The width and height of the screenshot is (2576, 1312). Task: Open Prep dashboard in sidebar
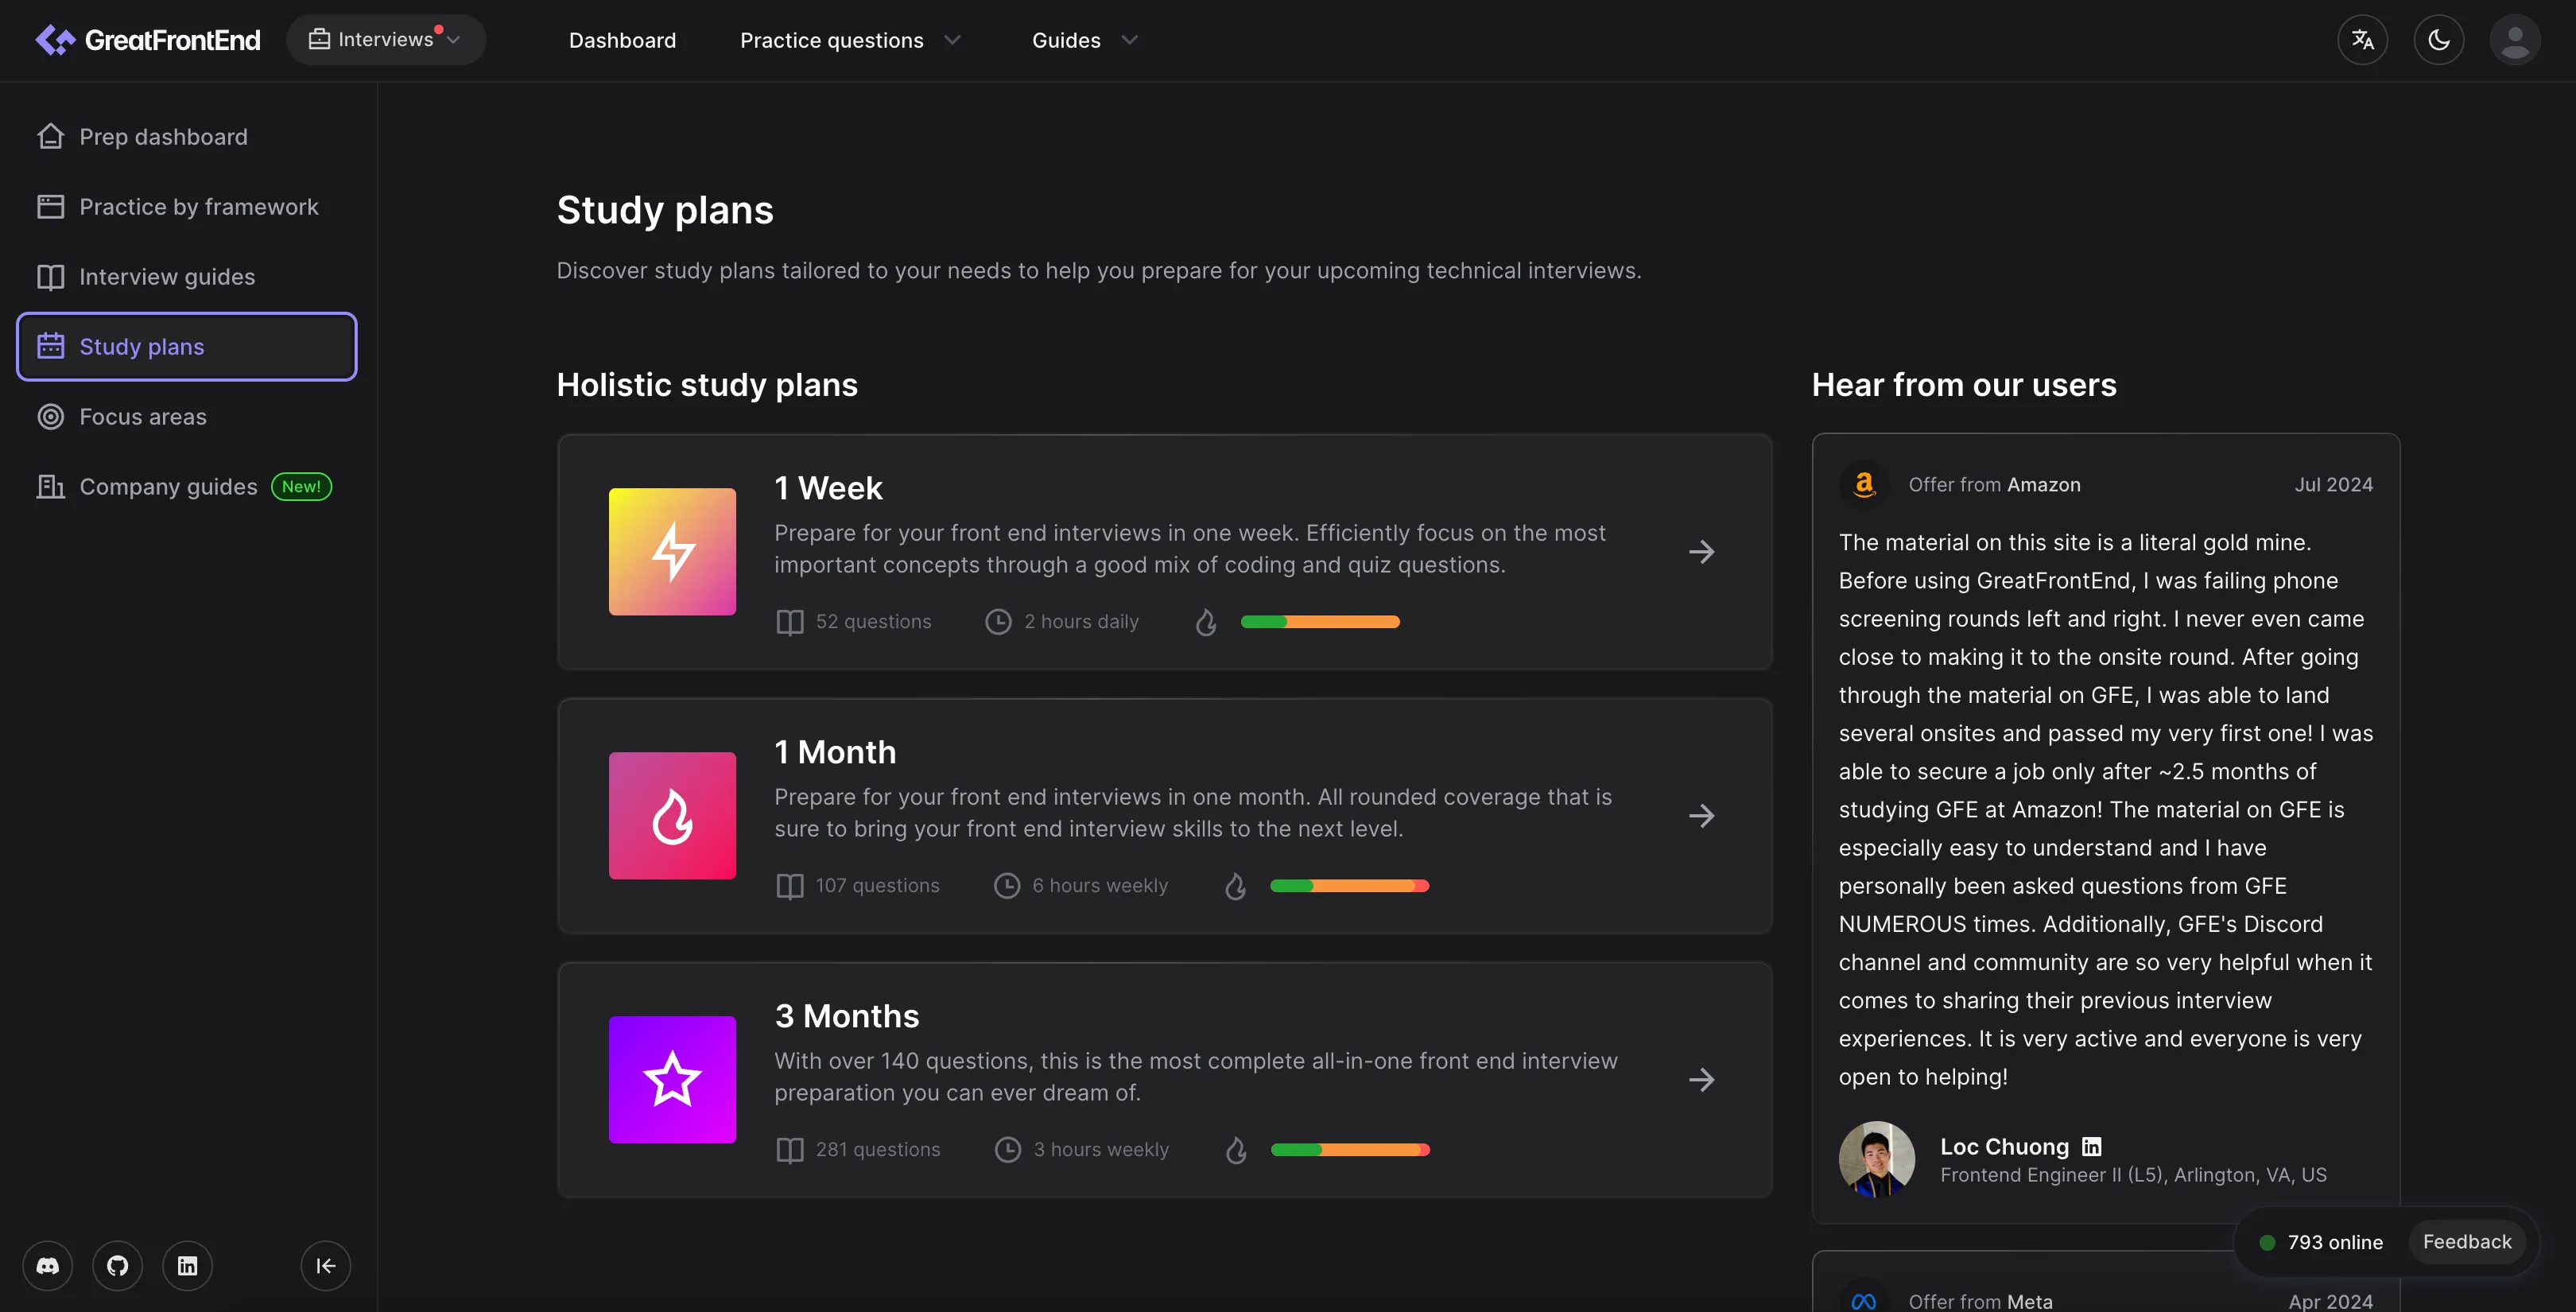point(187,137)
